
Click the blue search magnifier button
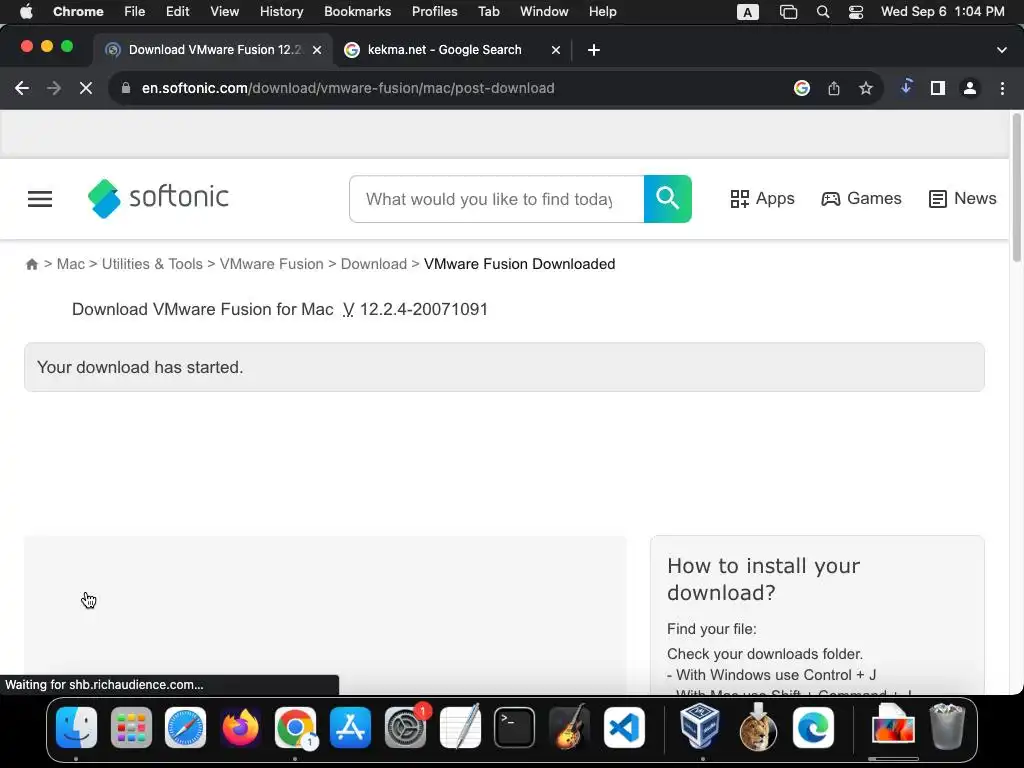(x=667, y=199)
